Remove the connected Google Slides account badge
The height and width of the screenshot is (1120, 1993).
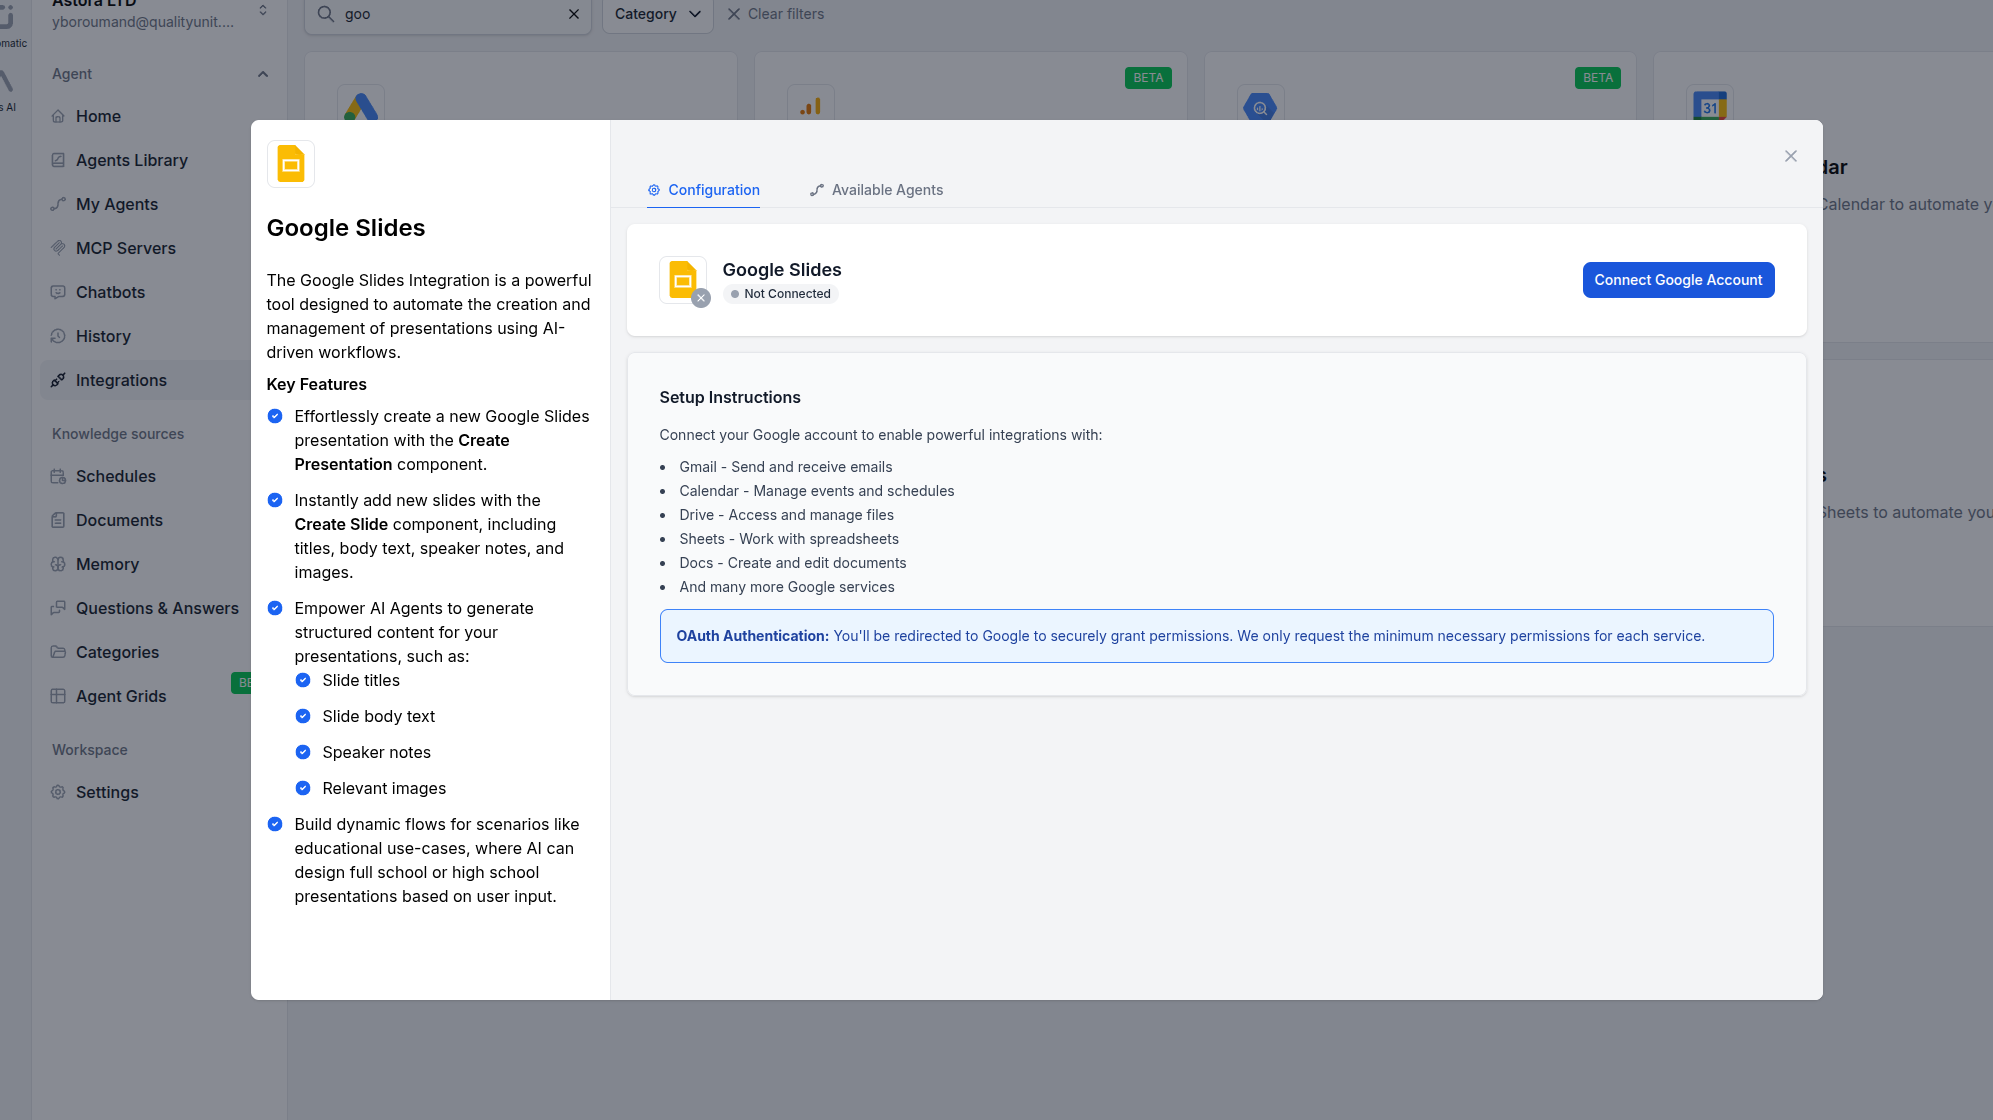point(701,297)
